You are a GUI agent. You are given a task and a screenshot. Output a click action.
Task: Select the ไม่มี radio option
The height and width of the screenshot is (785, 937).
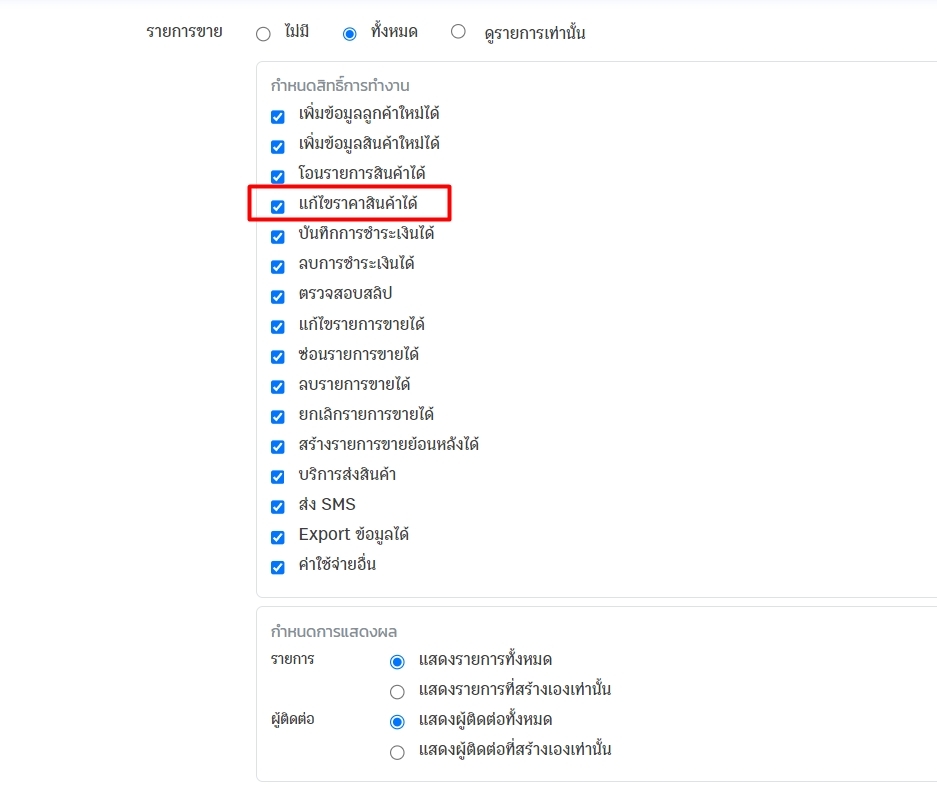coord(263,34)
